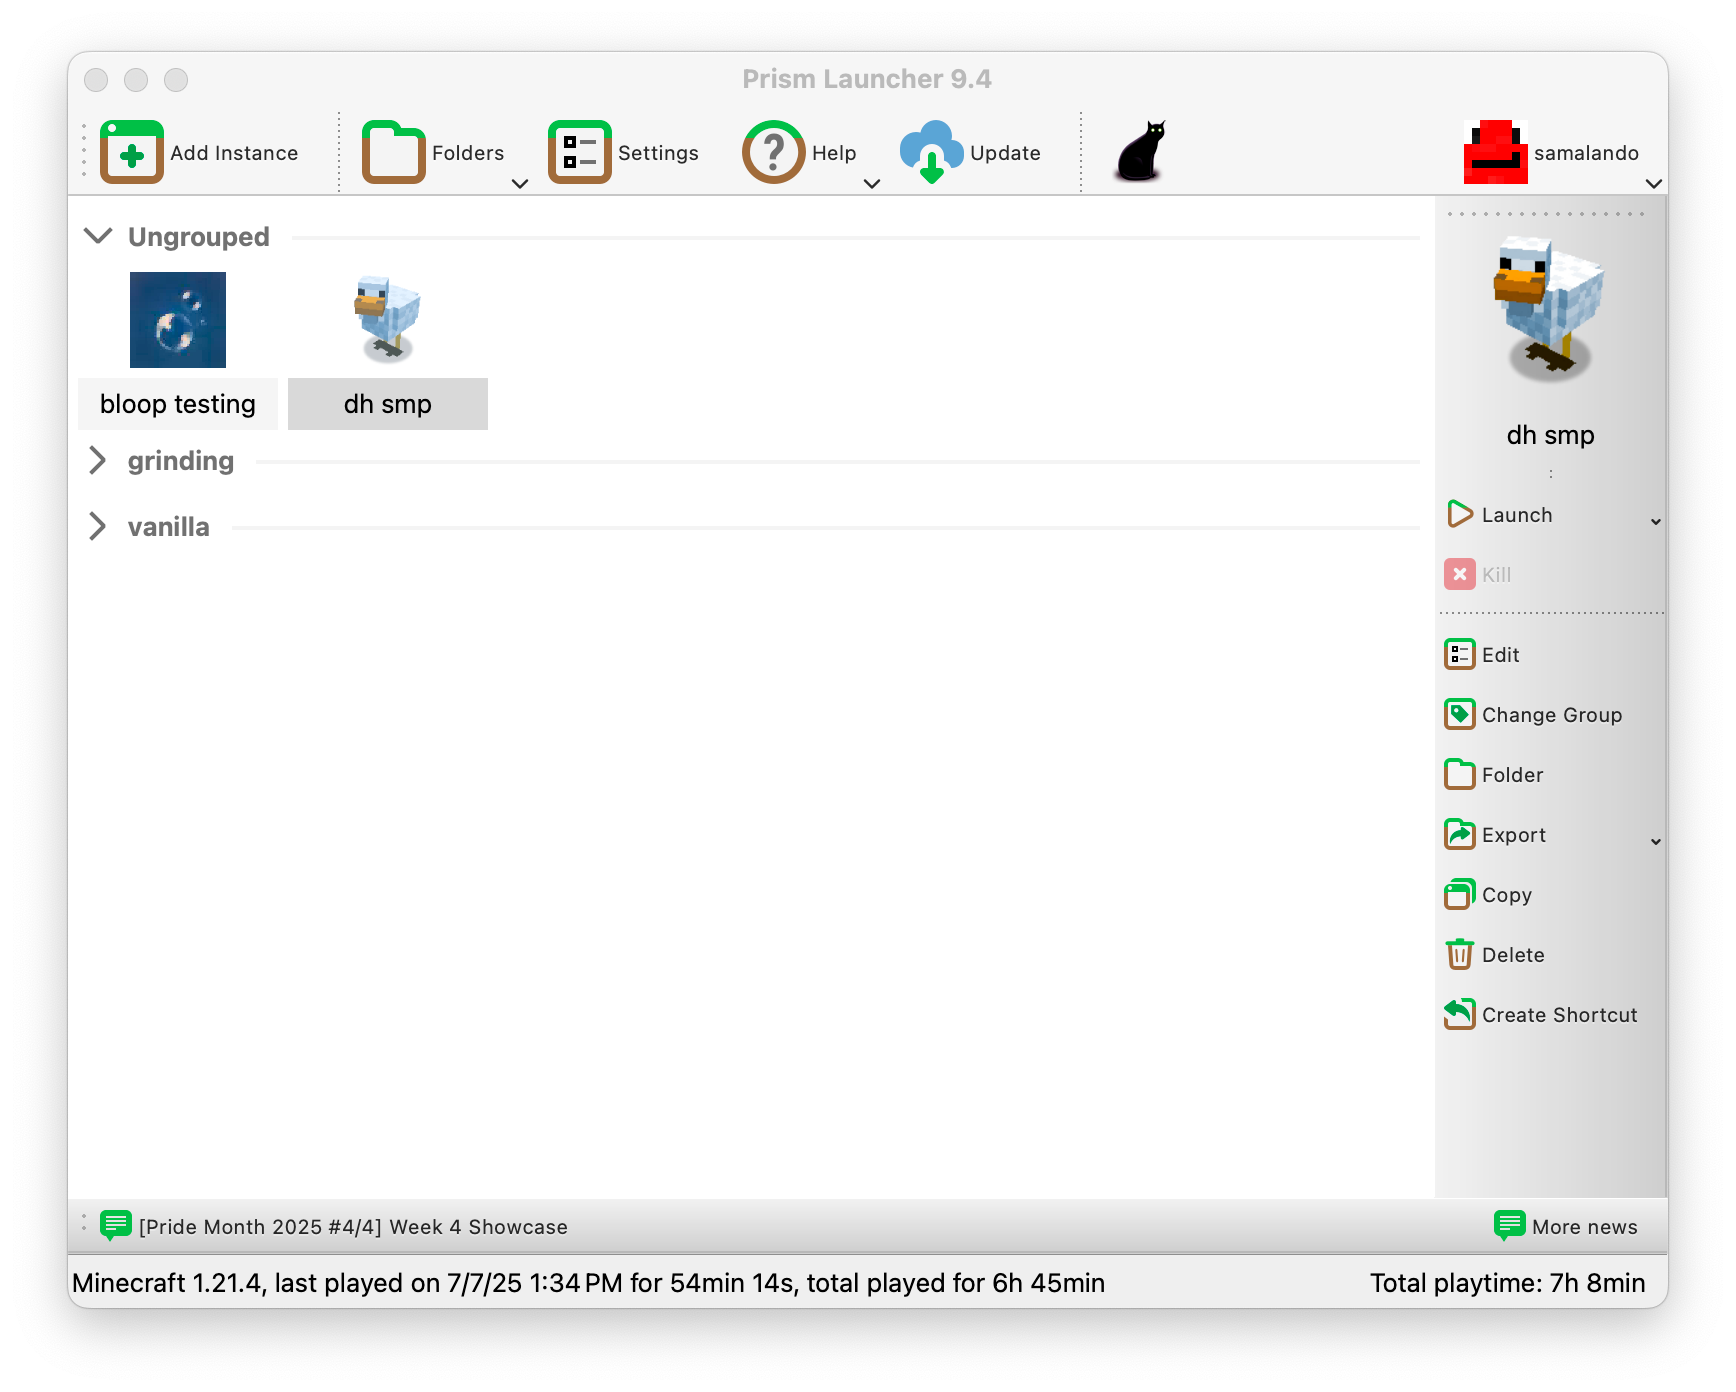This screenshot has height=1392, width=1736.
Task: Click the large duck icon in side panel
Action: [x=1550, y=310]
